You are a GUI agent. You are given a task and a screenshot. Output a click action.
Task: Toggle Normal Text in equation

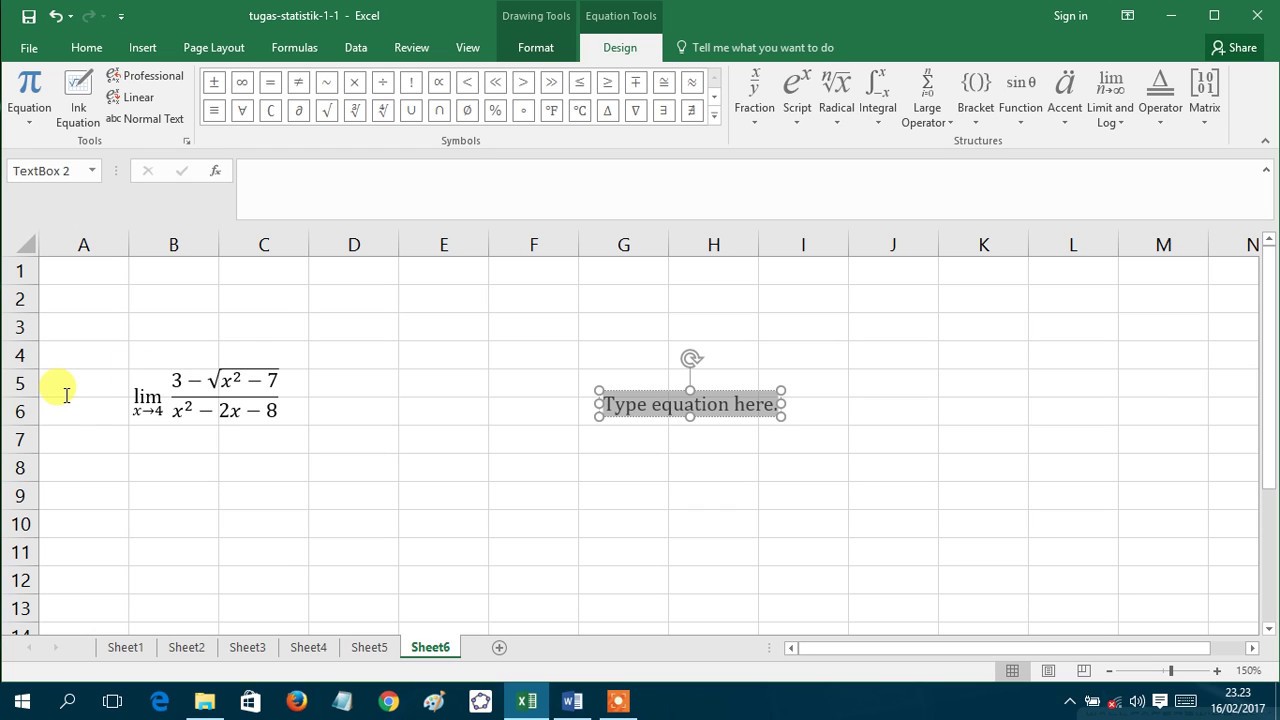(145, 118)
